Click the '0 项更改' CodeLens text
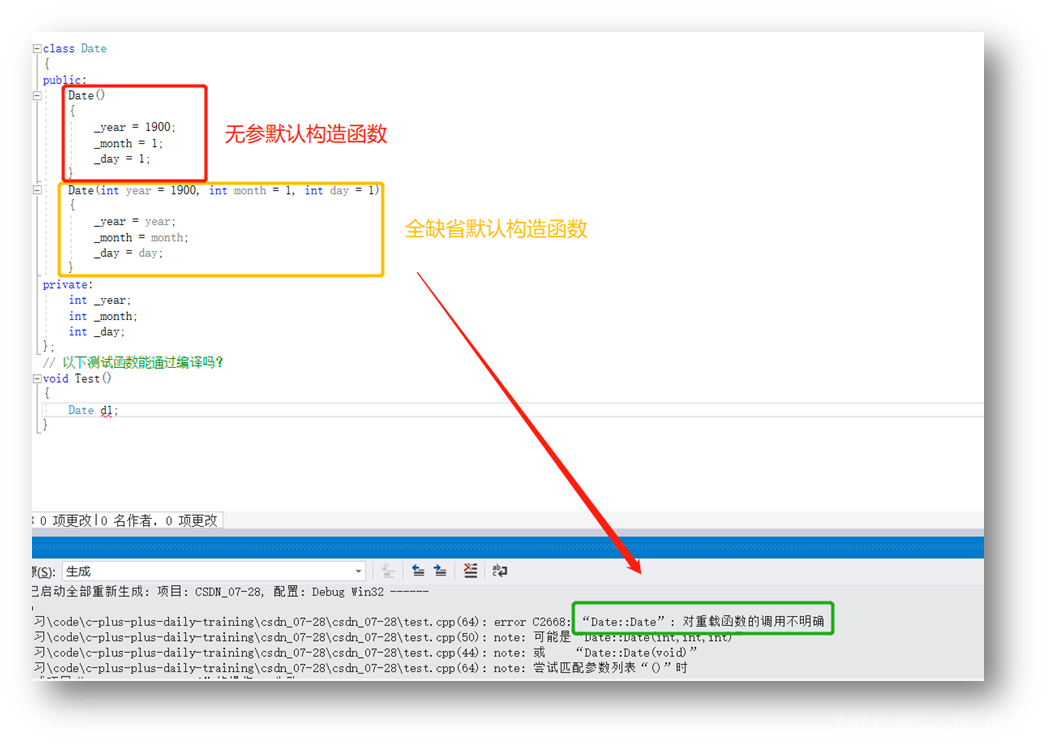Screen dimensions: 1049x746 click(65, 521)
